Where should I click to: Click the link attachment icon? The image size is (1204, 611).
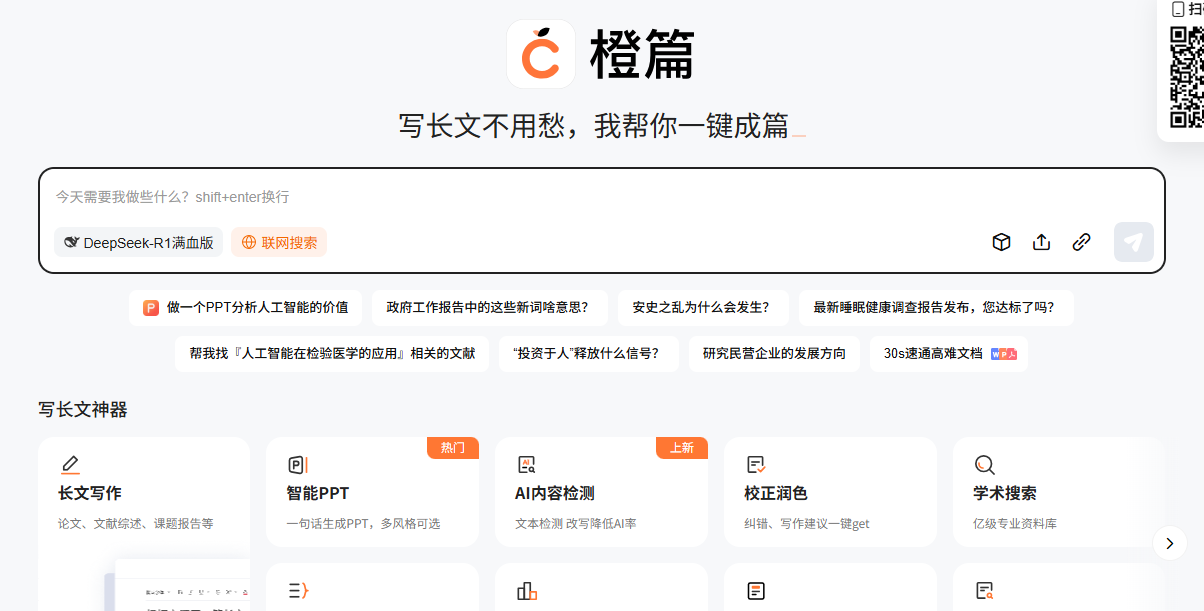pos(1081,242)
